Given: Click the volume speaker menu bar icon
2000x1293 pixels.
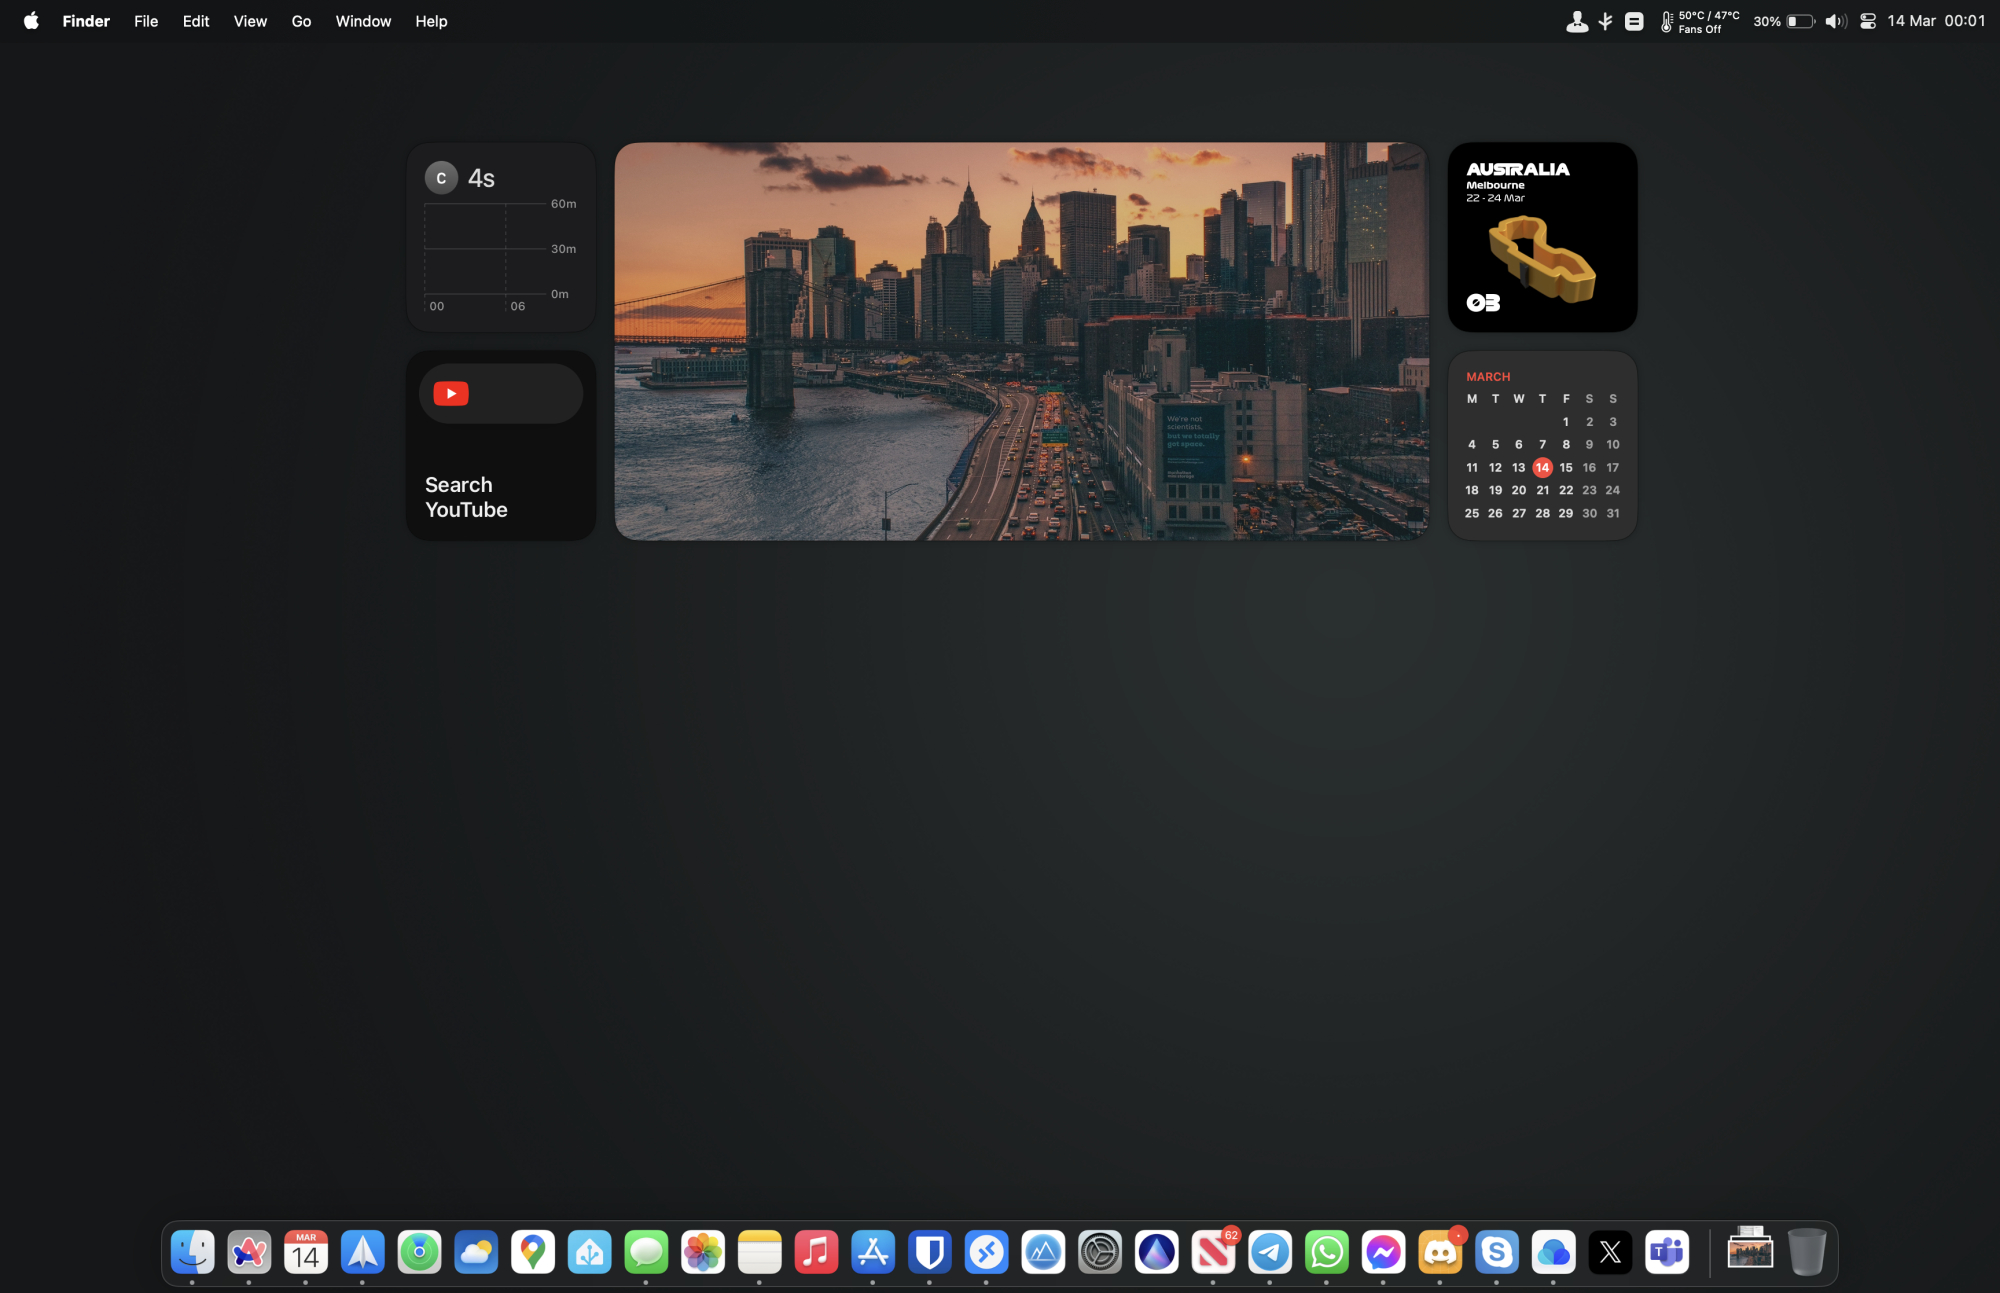Looking at the screenshot, I should [x=1835, y=21].
